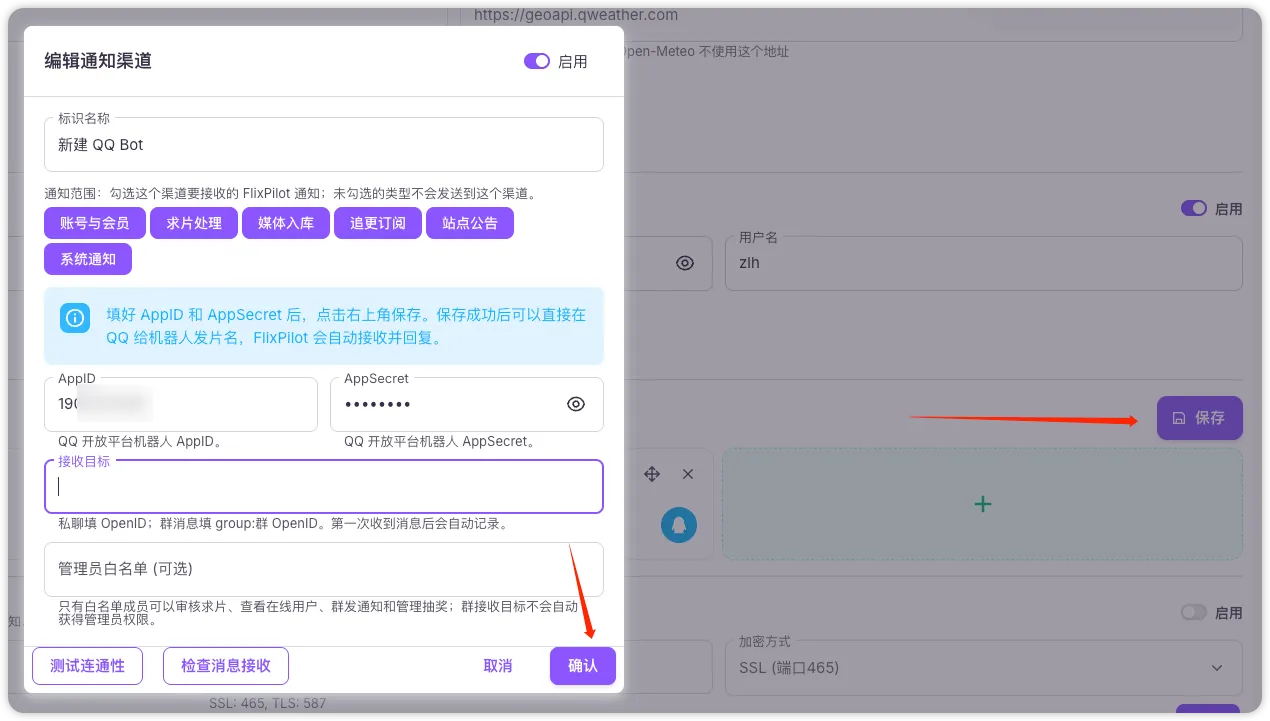Click the 检查消息接收 button
The width and height of the screenshot is (1270, 721).
[x=226, y=665]
